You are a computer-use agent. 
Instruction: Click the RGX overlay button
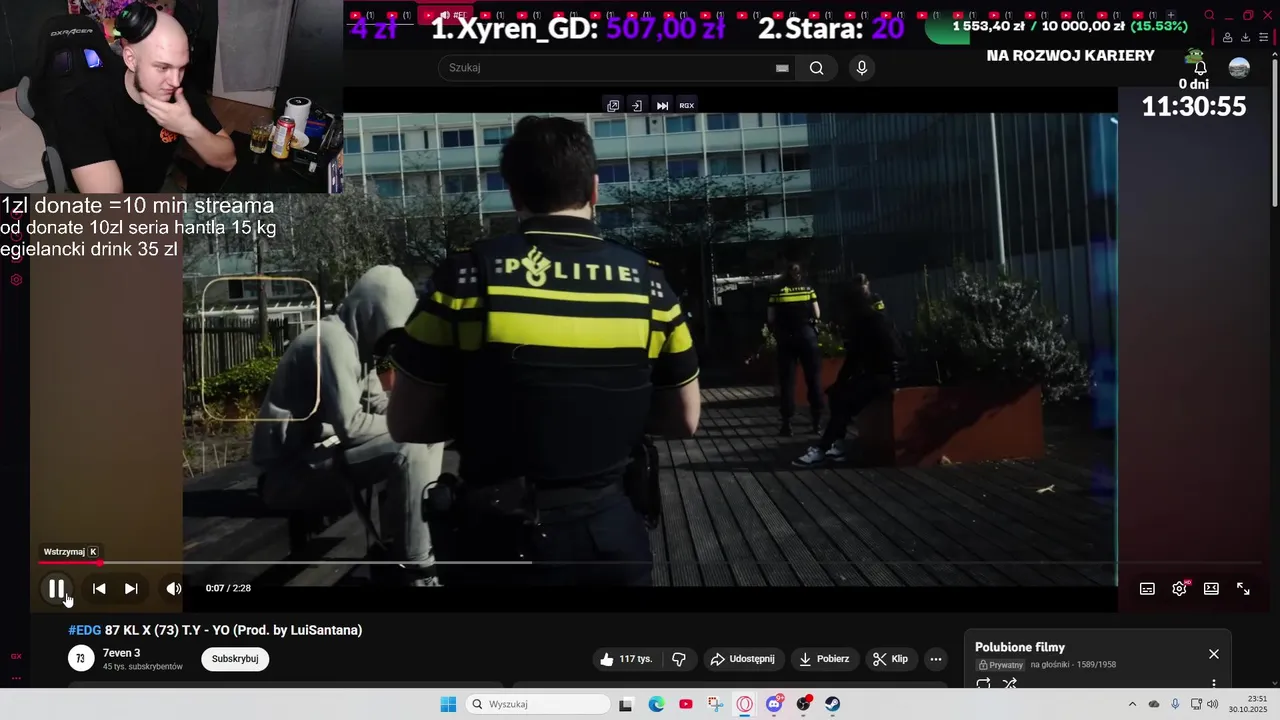point(687,105)
